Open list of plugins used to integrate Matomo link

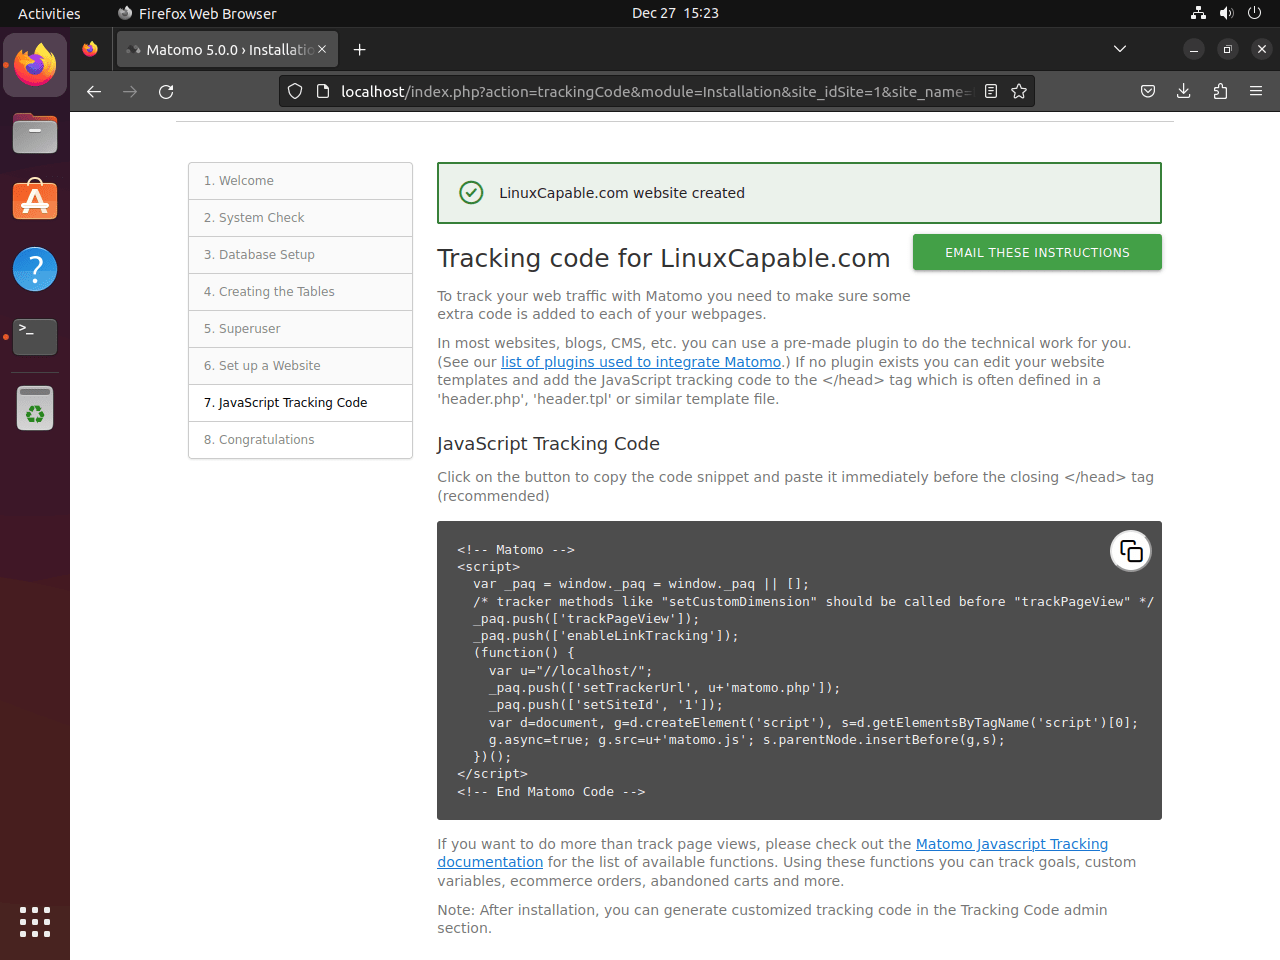pos(641,362)
